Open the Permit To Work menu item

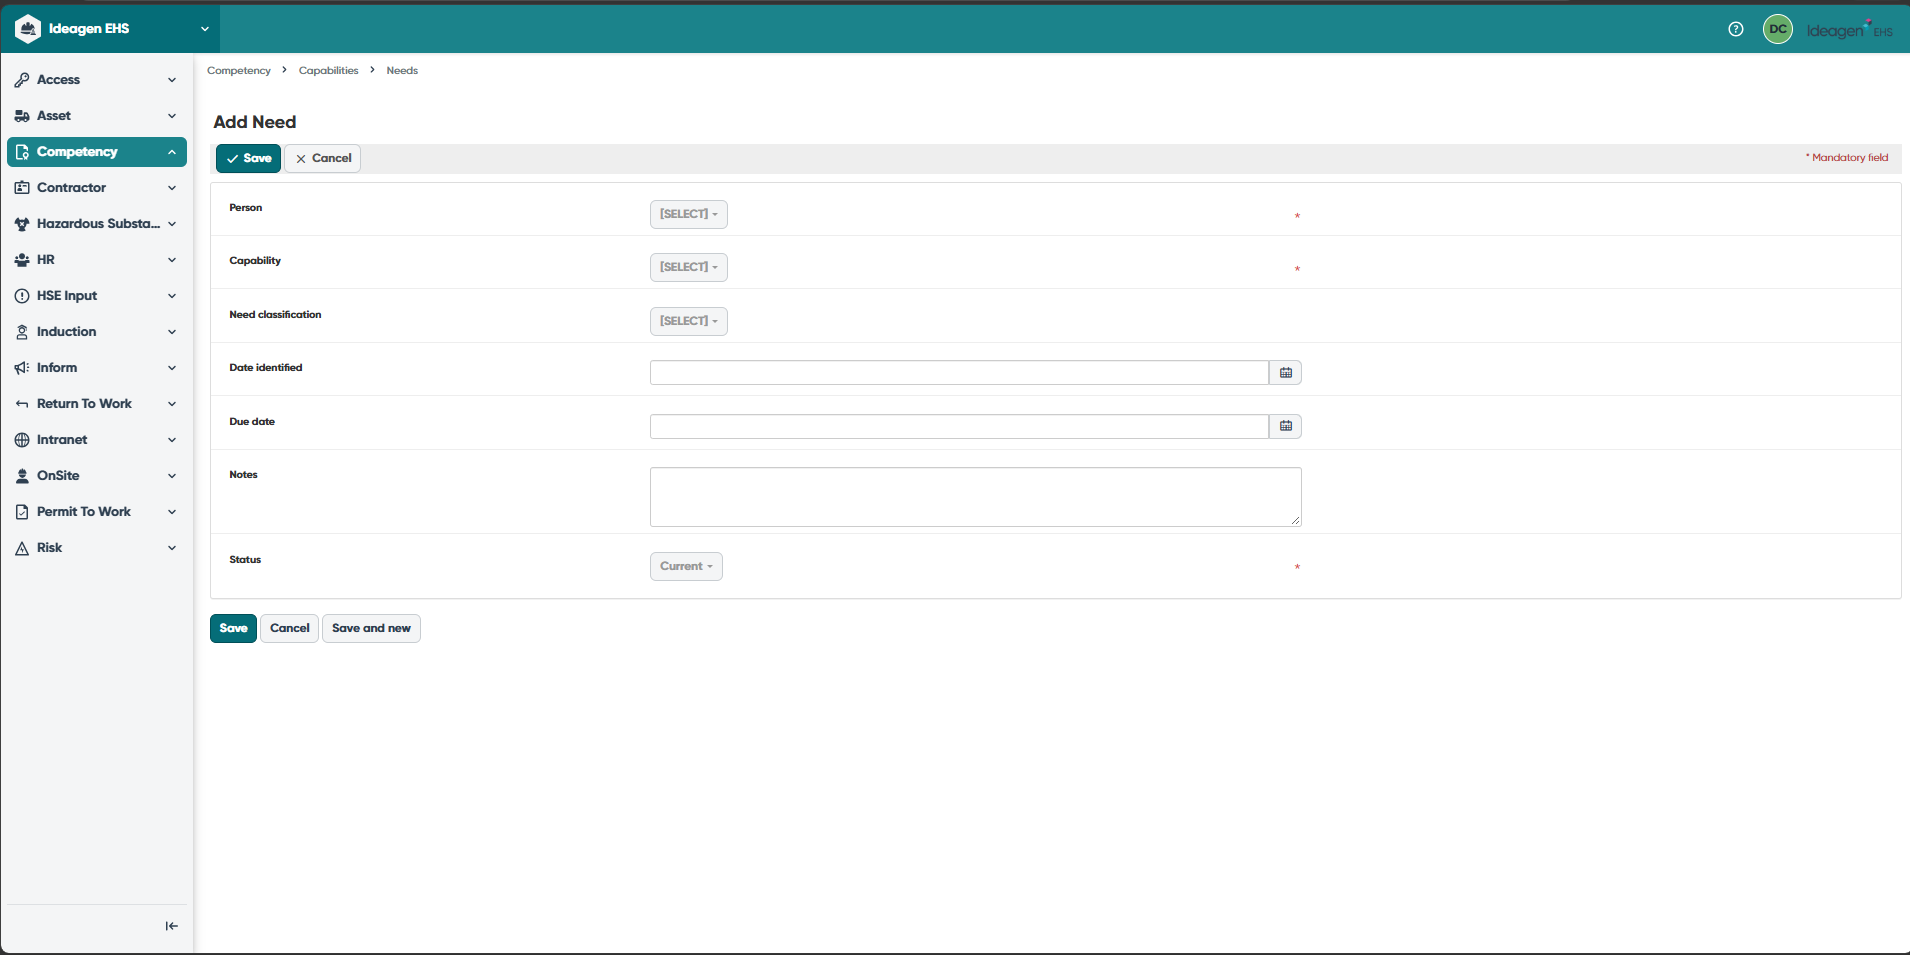pos(97,512)
